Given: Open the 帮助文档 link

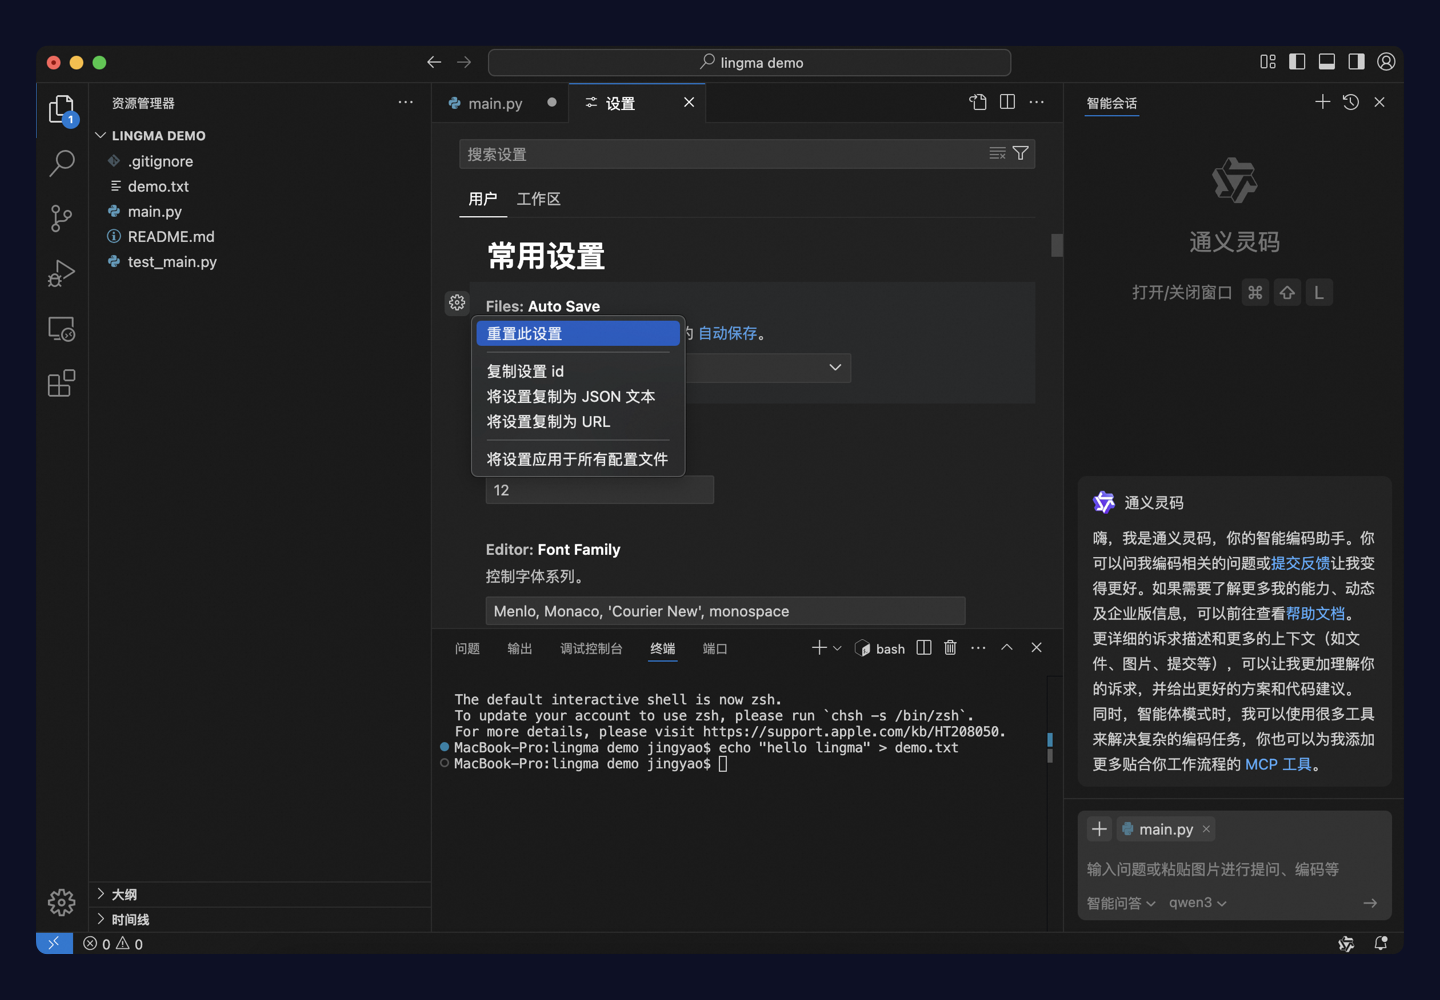Looking at the screenshot, I should pos(1315,613).
